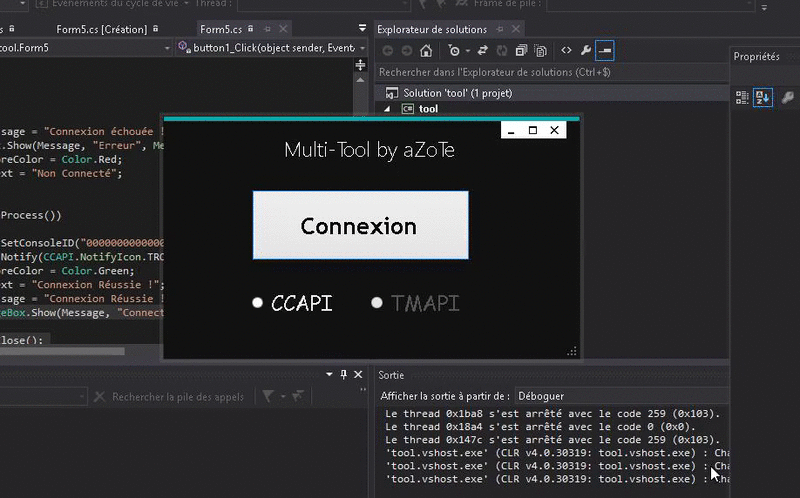Viewport: 800px width, 498px height.
Task: Open the clock filter's dropdown arrow
Action: tap(467, 51)
